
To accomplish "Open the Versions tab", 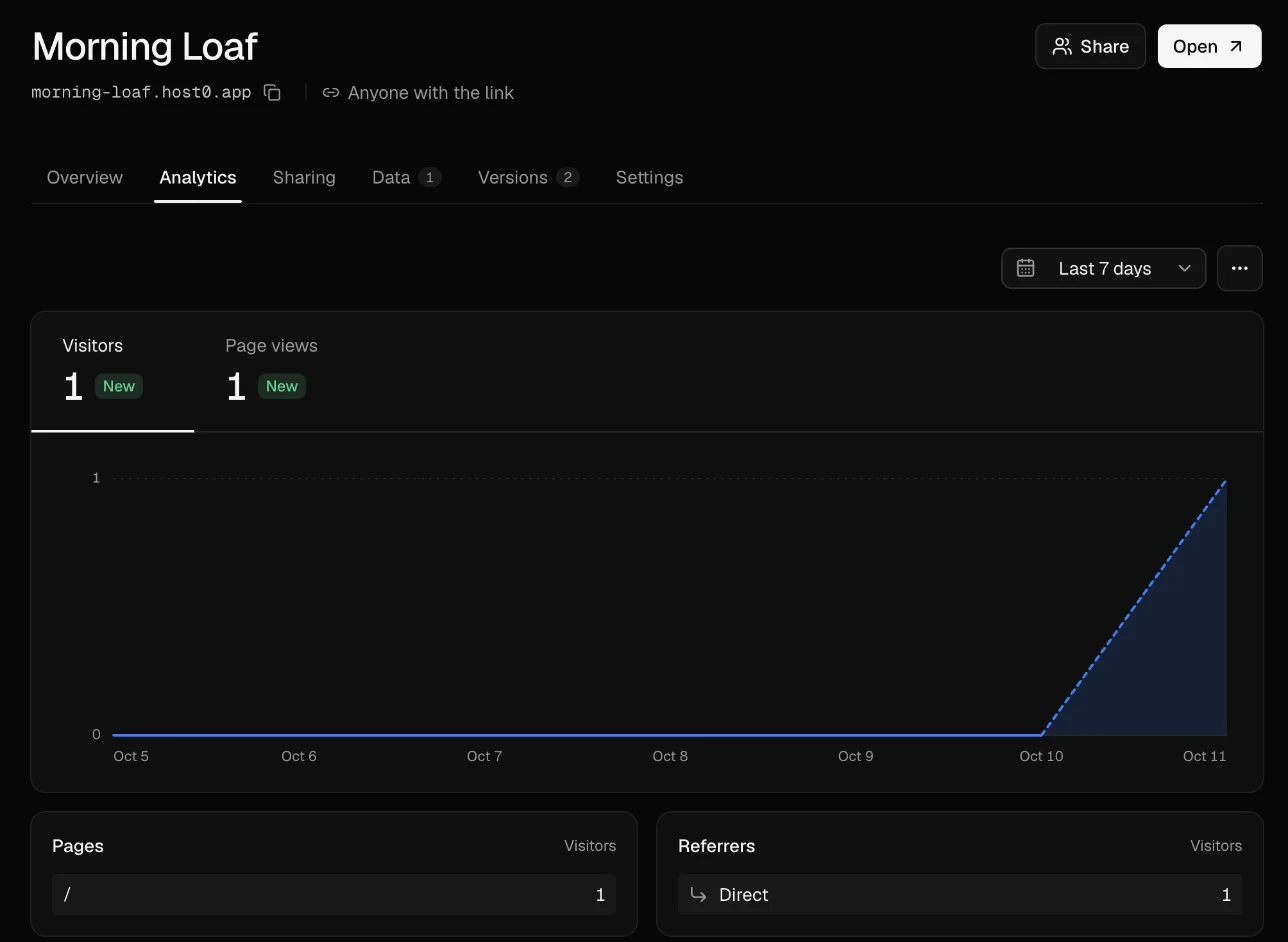I will coord(528,178).
